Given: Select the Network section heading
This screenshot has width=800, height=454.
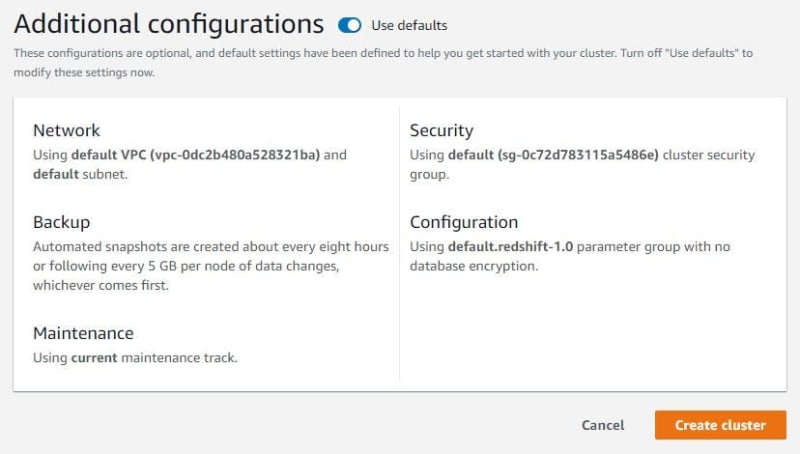Looking at the screenshot, I should coord(66,130).
